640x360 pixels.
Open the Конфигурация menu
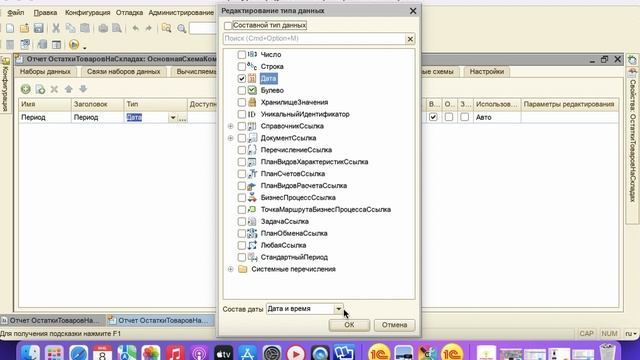[x=87, y=13]
